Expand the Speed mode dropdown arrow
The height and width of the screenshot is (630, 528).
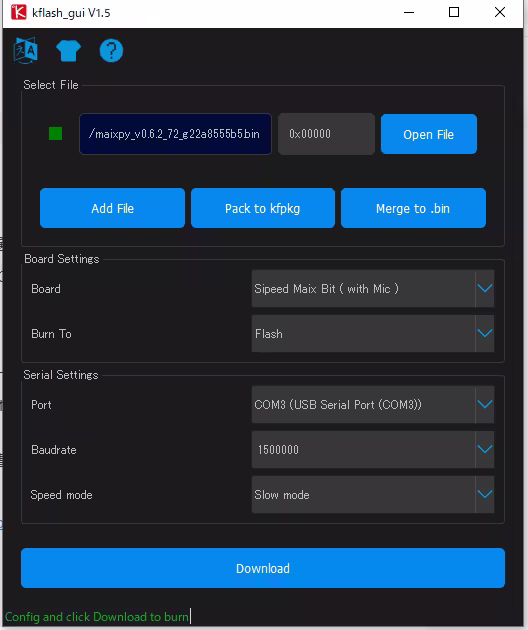(485, 495)
